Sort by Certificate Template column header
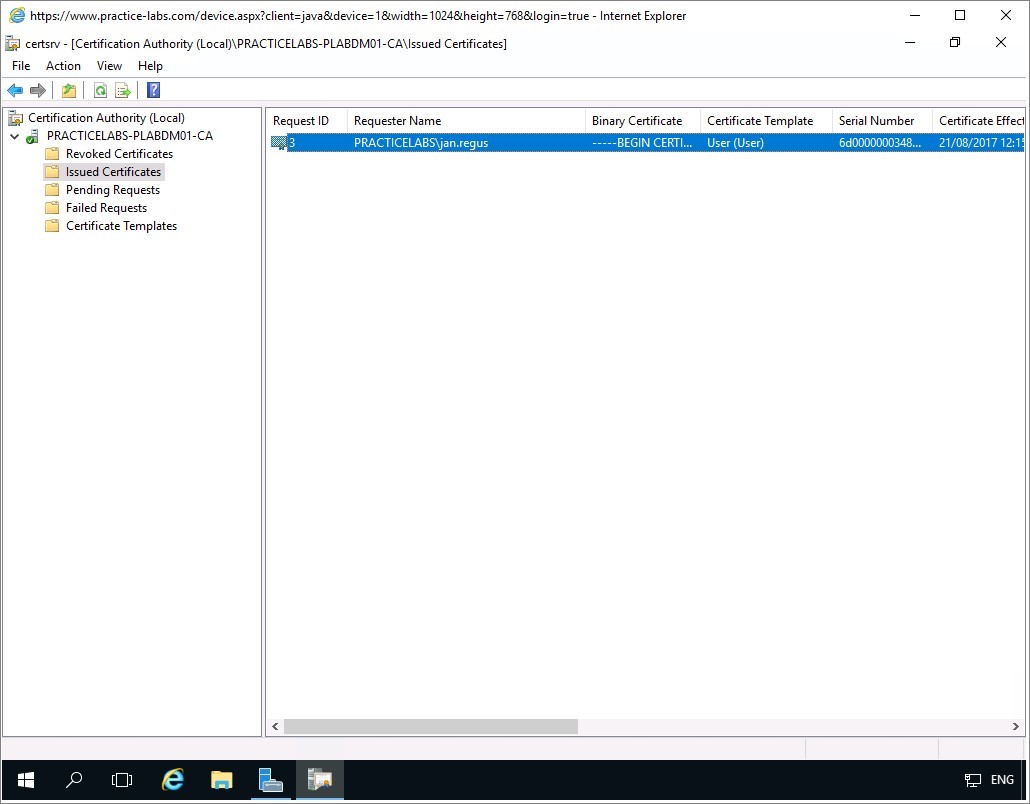The width and height of the screenshot is (1030, 804). coord(766,121)
